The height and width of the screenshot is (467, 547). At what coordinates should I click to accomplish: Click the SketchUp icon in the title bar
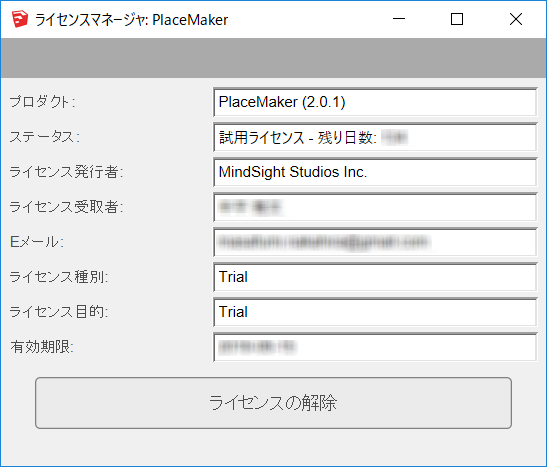click(x=20, y=19)
